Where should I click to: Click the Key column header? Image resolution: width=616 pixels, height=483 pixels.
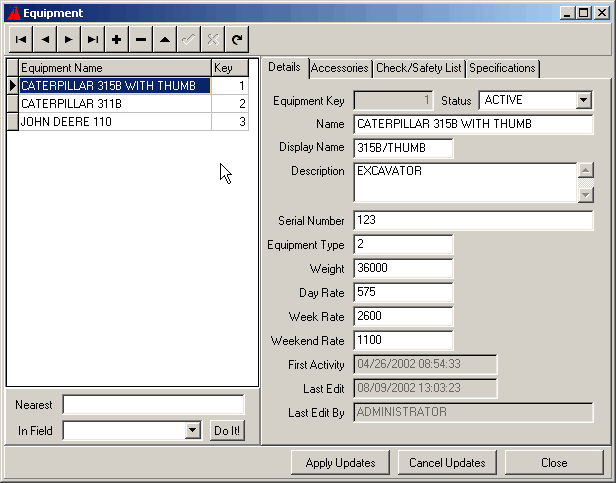230,68
